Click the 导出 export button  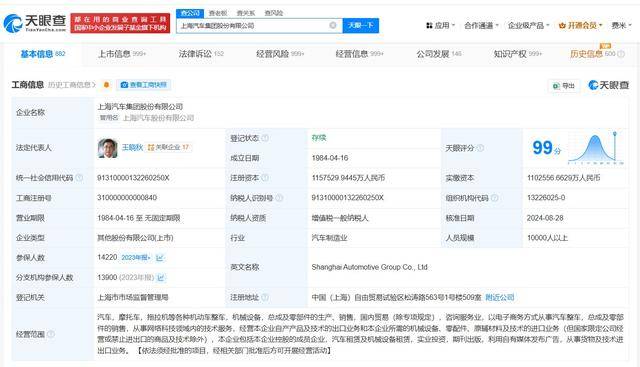pyautogui.click(x=564, y=85)
